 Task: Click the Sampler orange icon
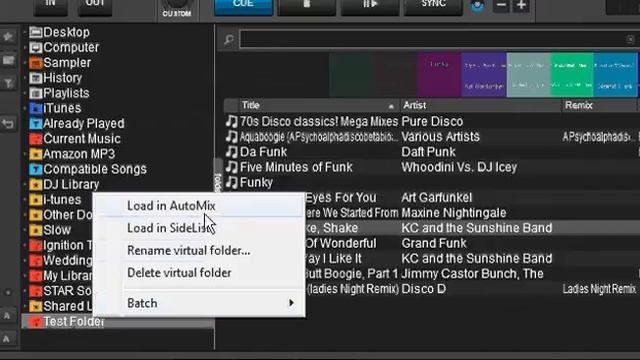(36, 63)
